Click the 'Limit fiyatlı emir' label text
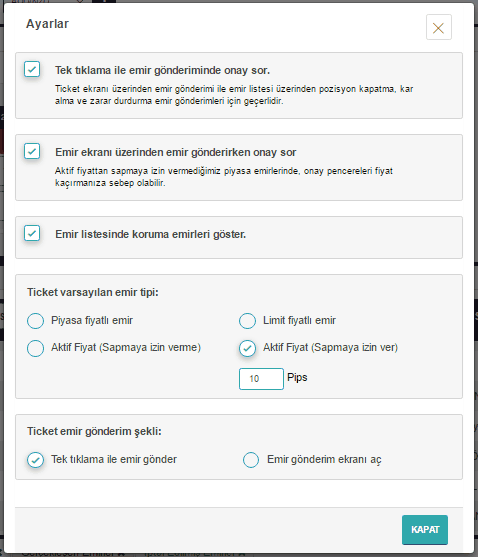The image size is (478, 557). (x=299, y=320)
